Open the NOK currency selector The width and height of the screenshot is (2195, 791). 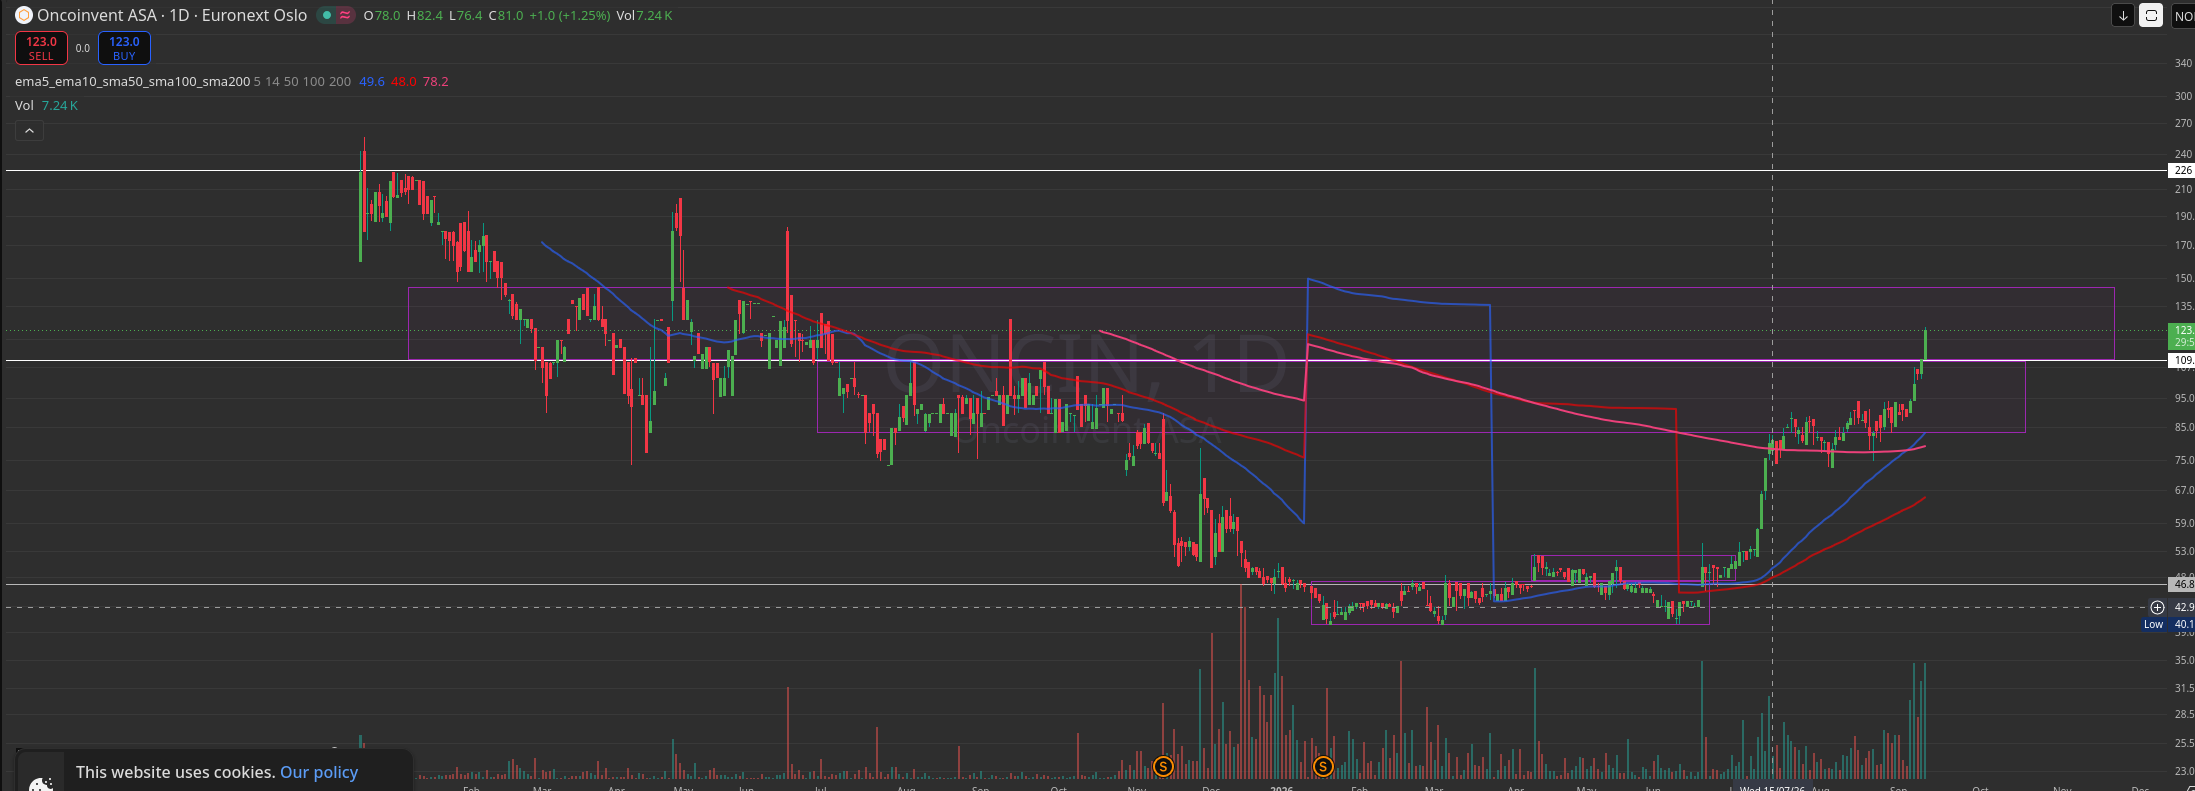pos(2183,16)
